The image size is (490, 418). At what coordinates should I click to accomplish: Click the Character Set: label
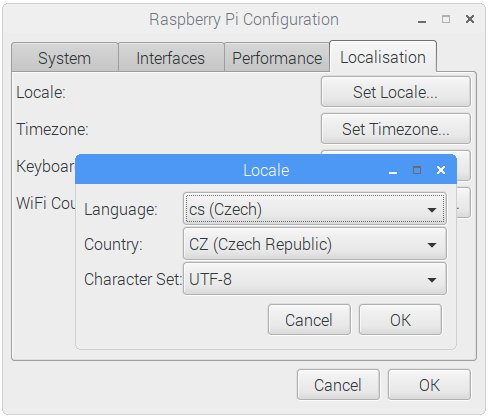[x=133, y=279]
